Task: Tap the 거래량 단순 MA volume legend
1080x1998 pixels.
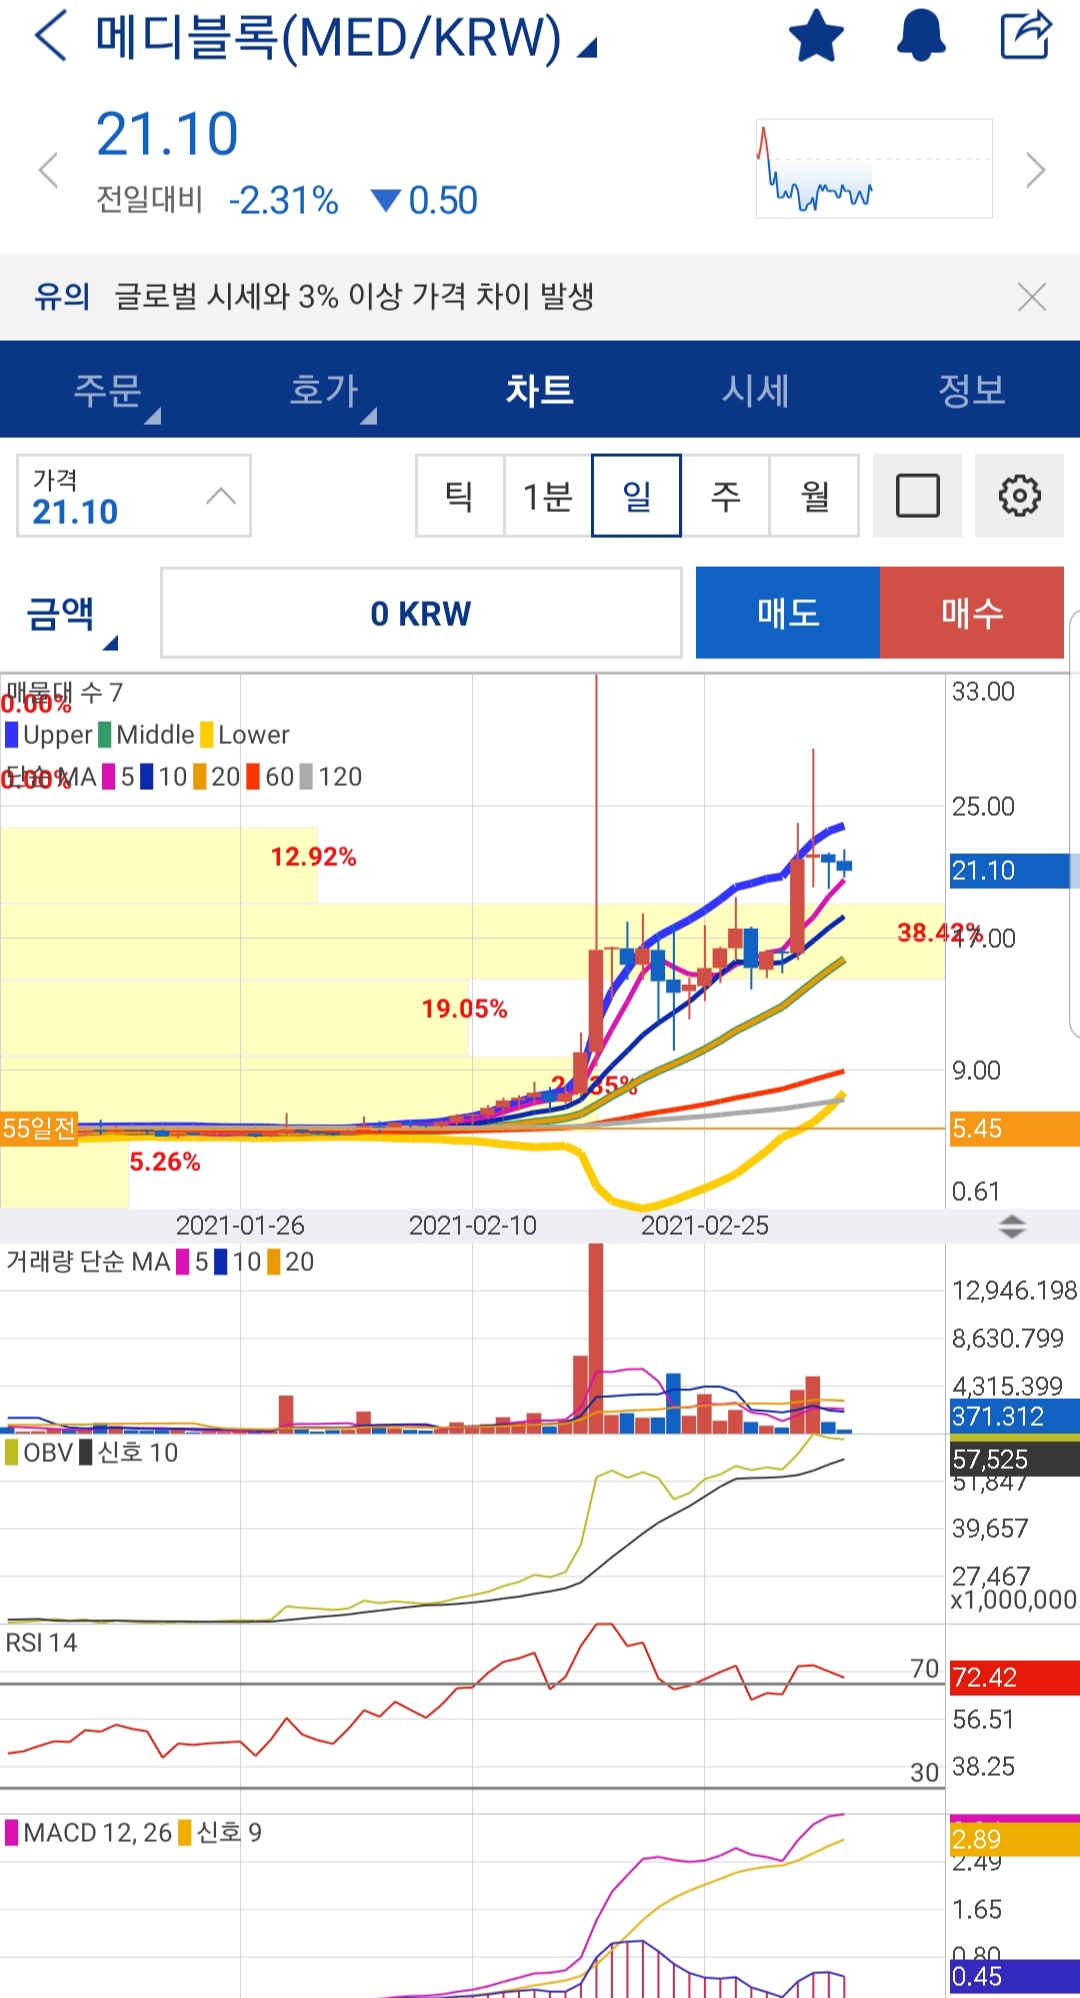Action: click(160, 1262)
